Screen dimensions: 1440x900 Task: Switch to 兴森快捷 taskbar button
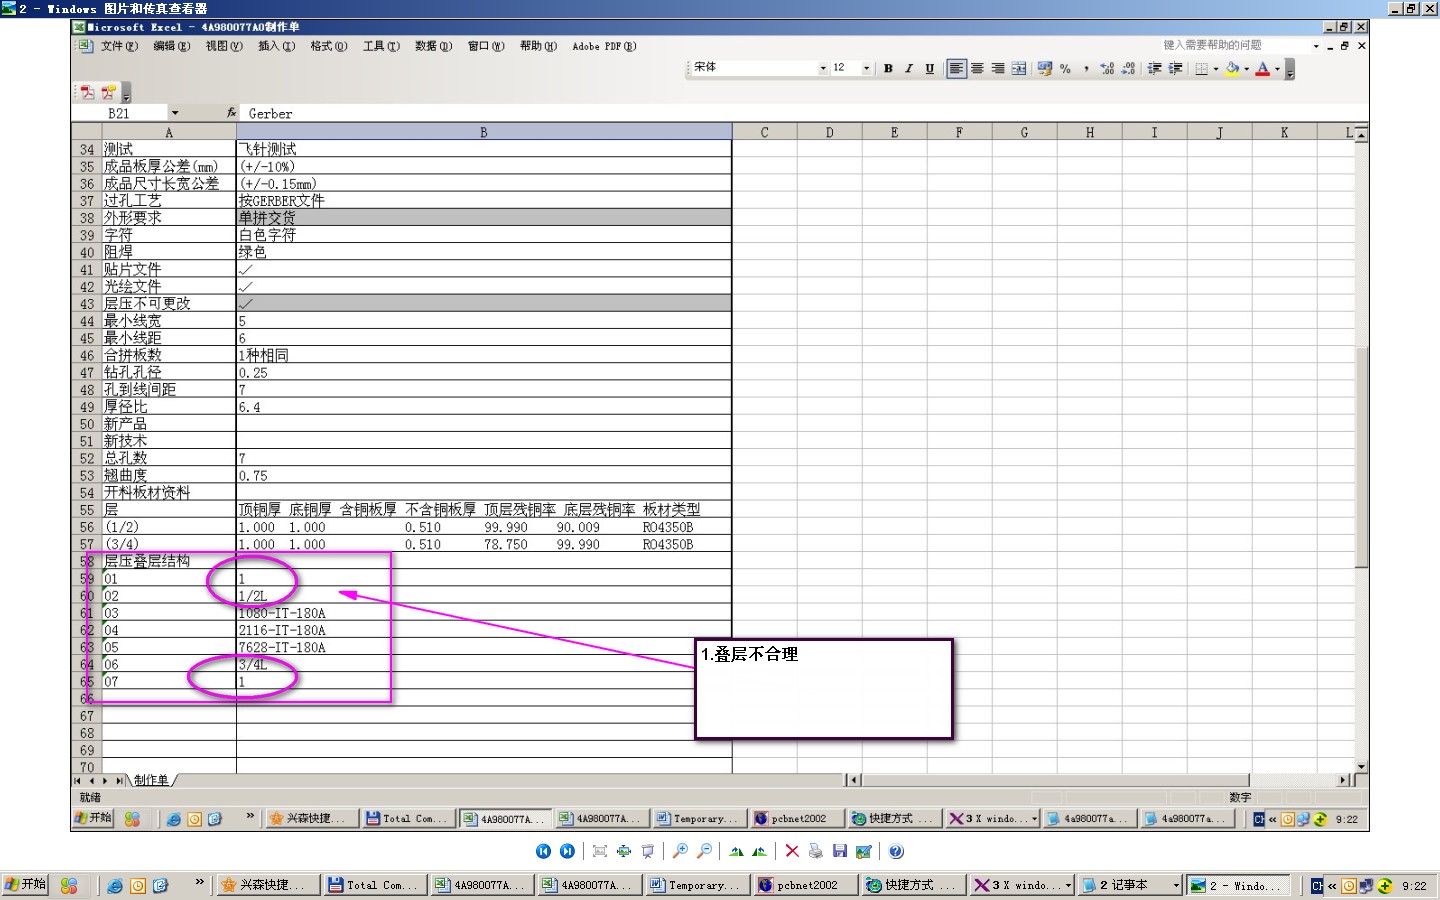(270, 885)
